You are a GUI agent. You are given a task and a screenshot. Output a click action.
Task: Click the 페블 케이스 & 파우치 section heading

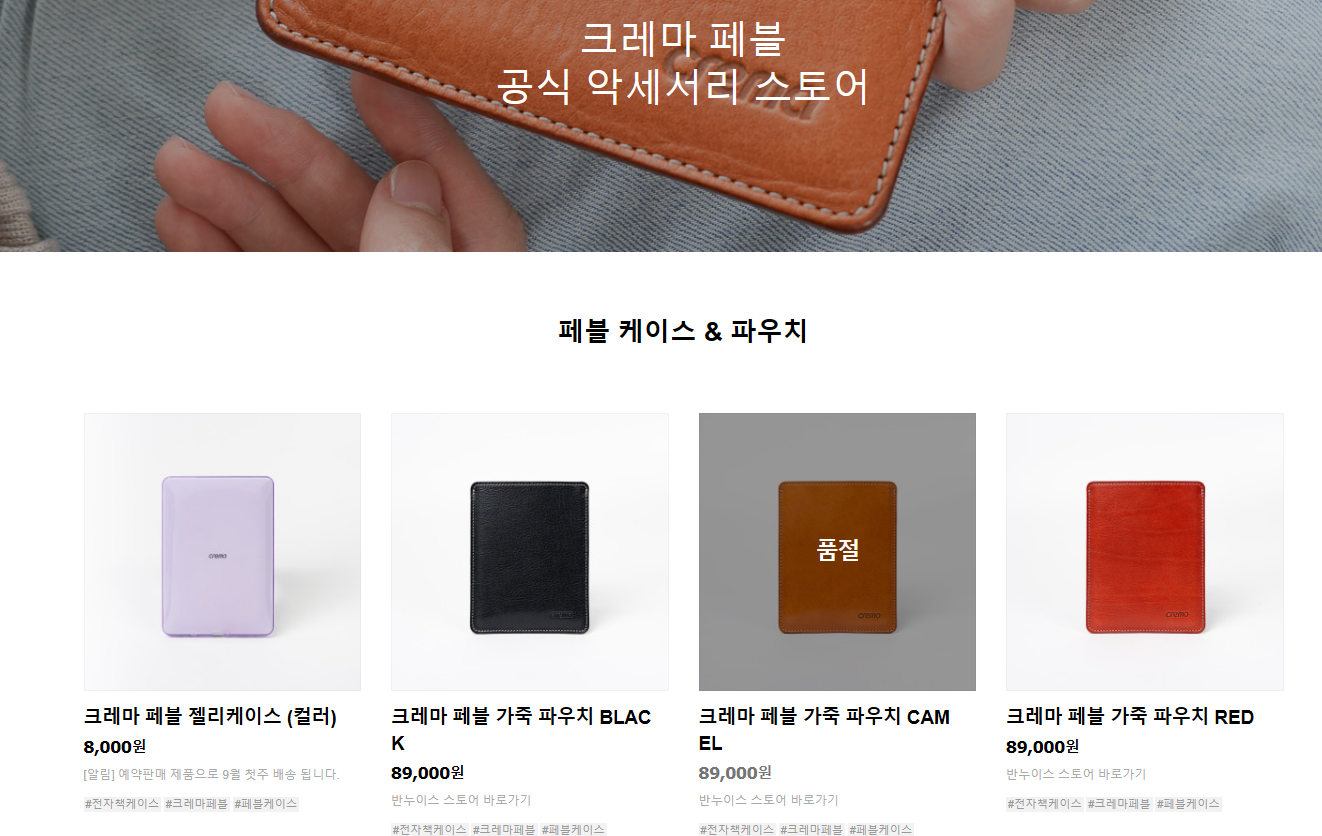(x=683, y=331)
